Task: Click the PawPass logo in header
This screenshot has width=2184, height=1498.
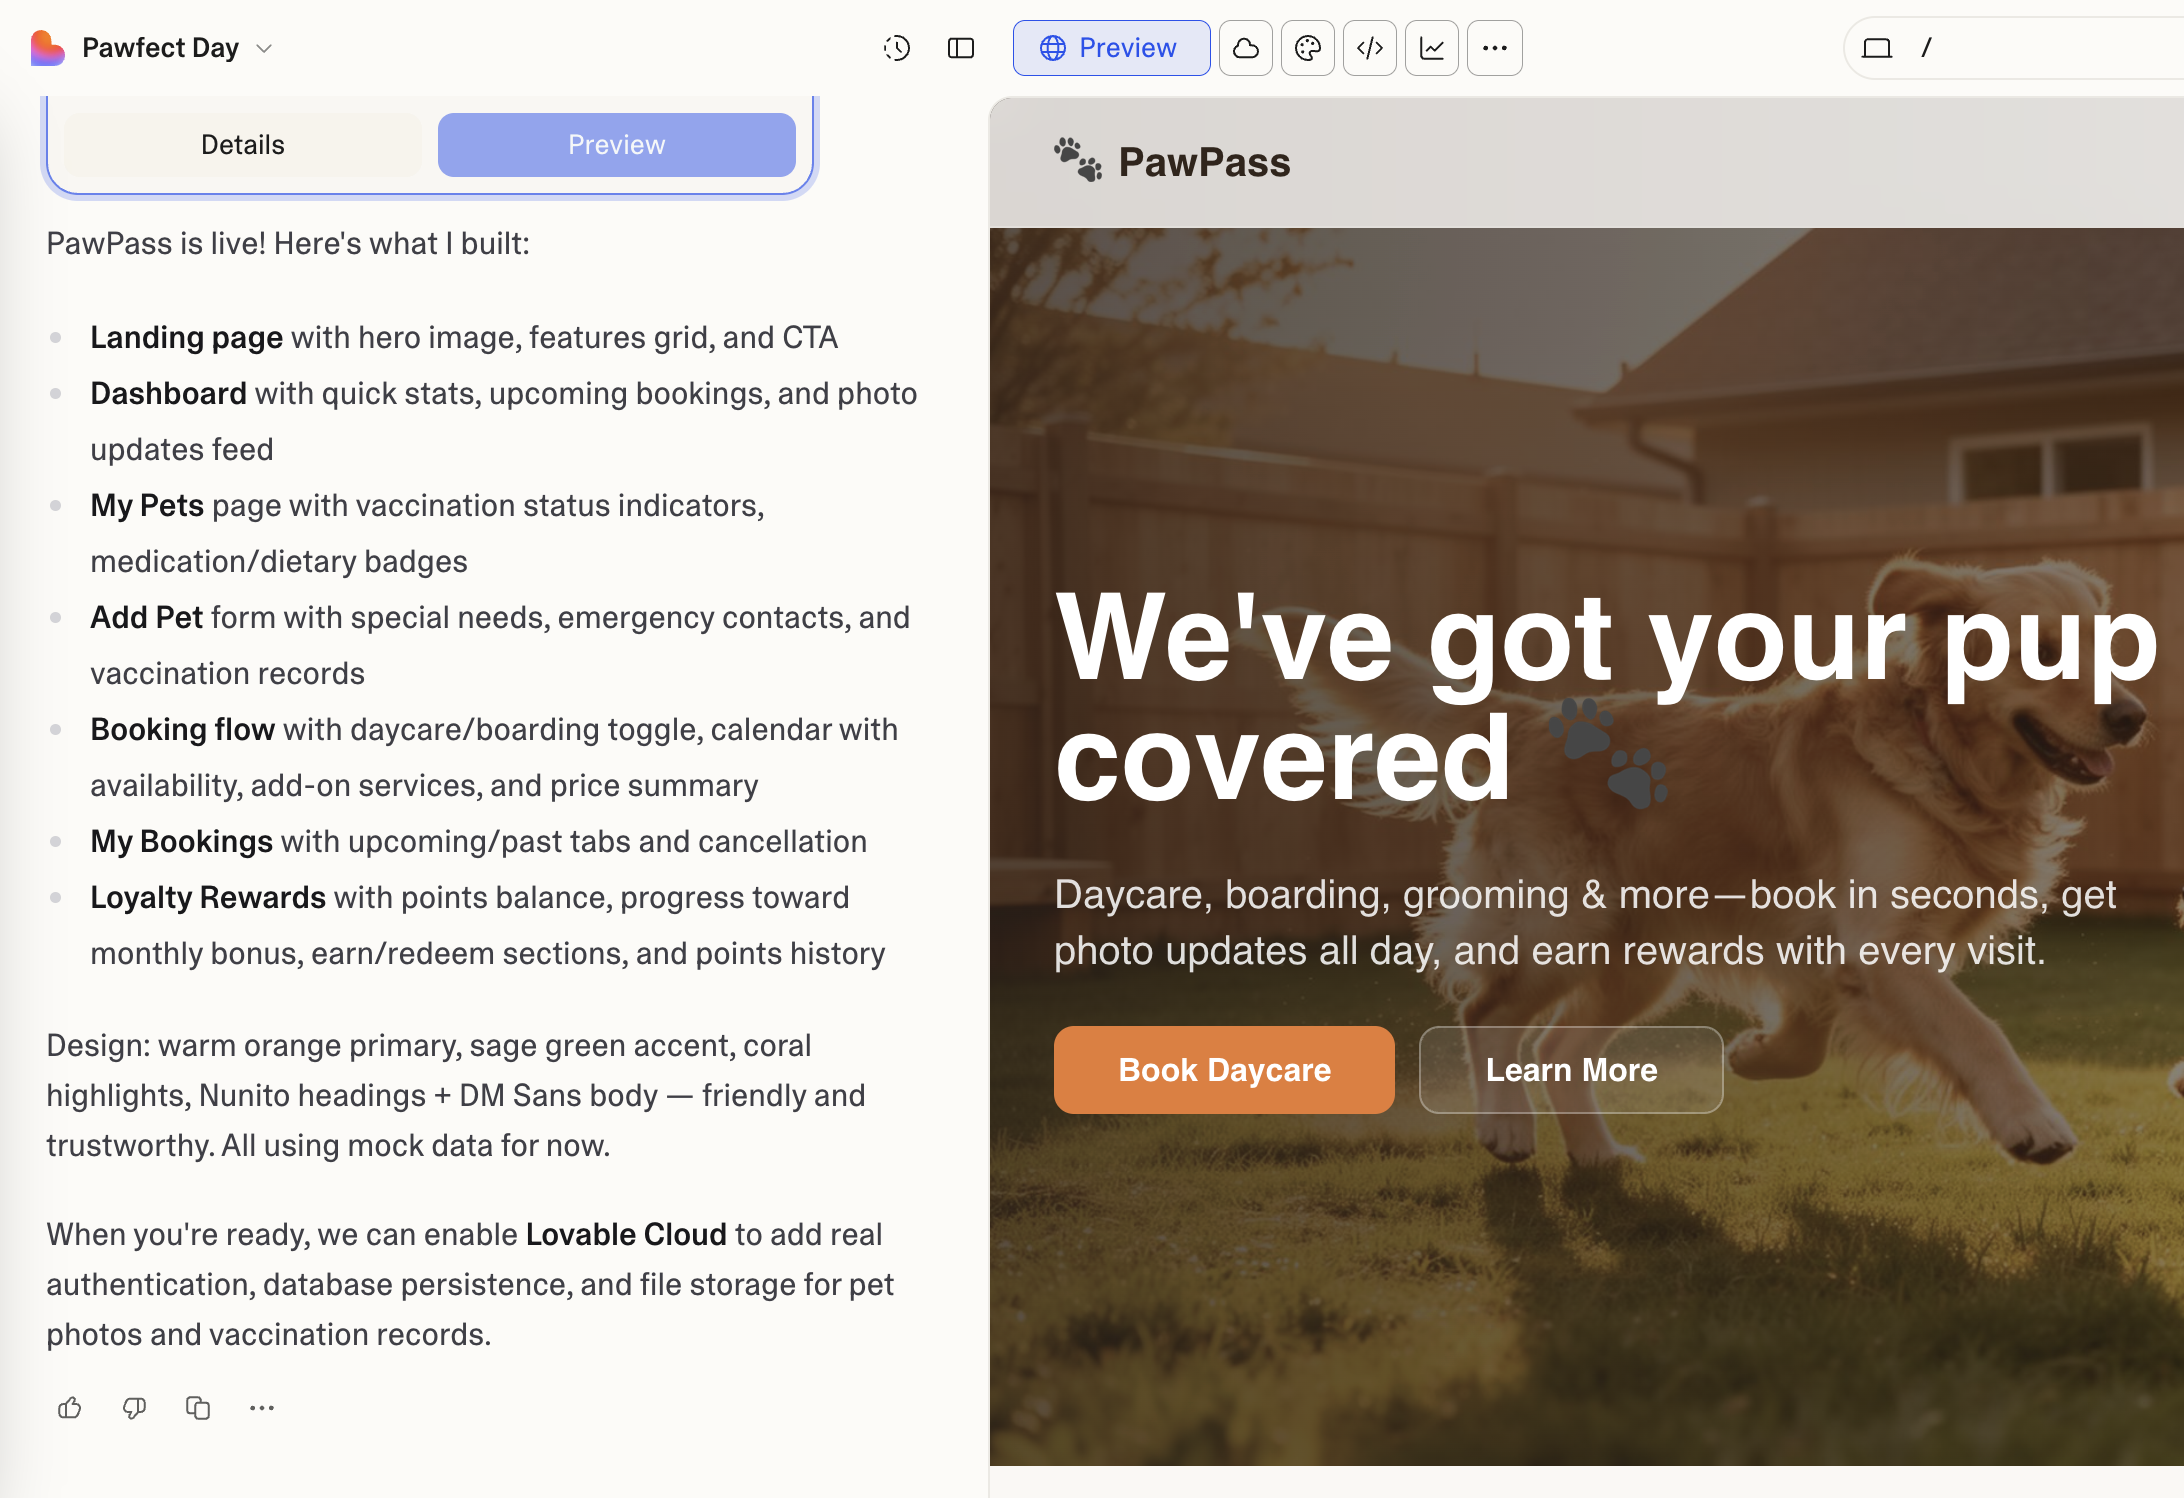Action: coord(1172,162)
